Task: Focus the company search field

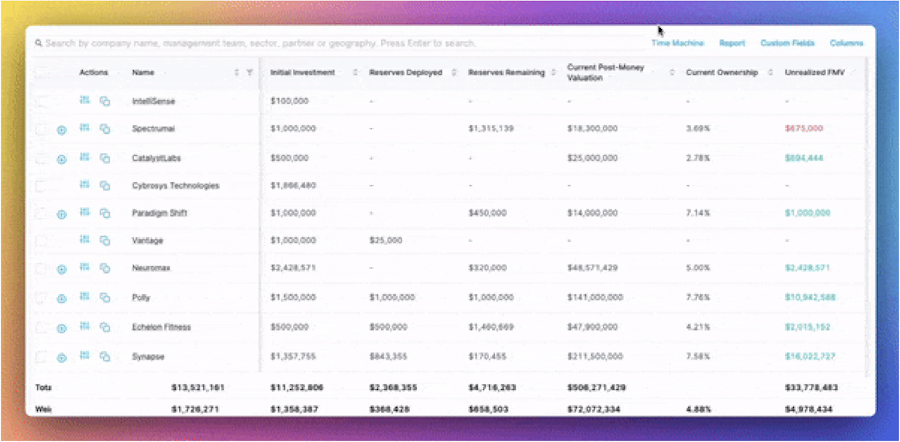Action: tap(339, 43)
